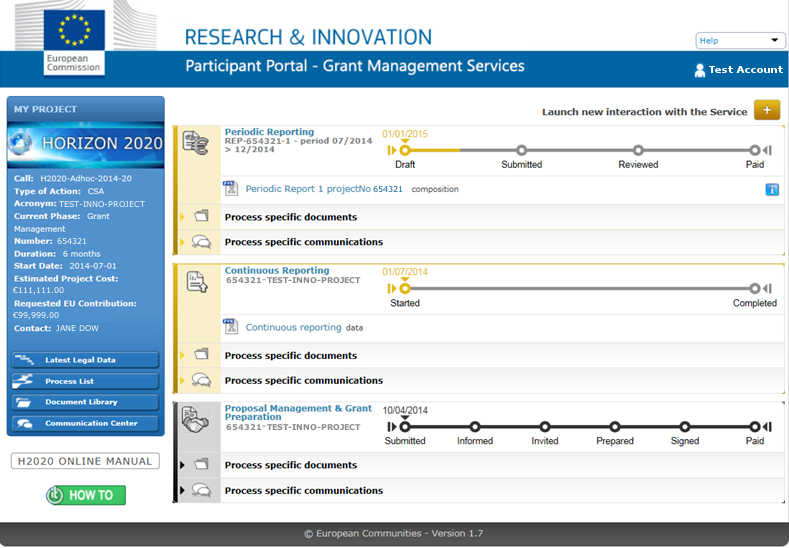The height and width of the screenshot is (548, 789).
Task: Click folder icon in Proposal Management documents row
Action: click(201, 464)
